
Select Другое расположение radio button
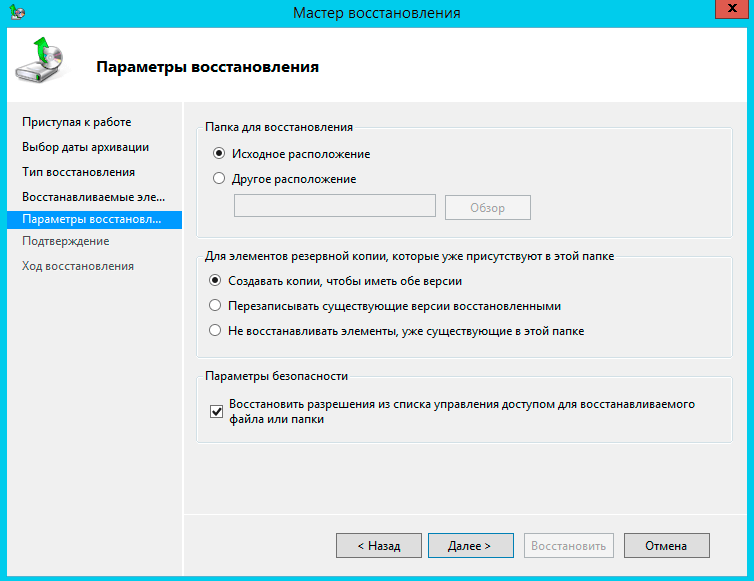click(219, 179)
